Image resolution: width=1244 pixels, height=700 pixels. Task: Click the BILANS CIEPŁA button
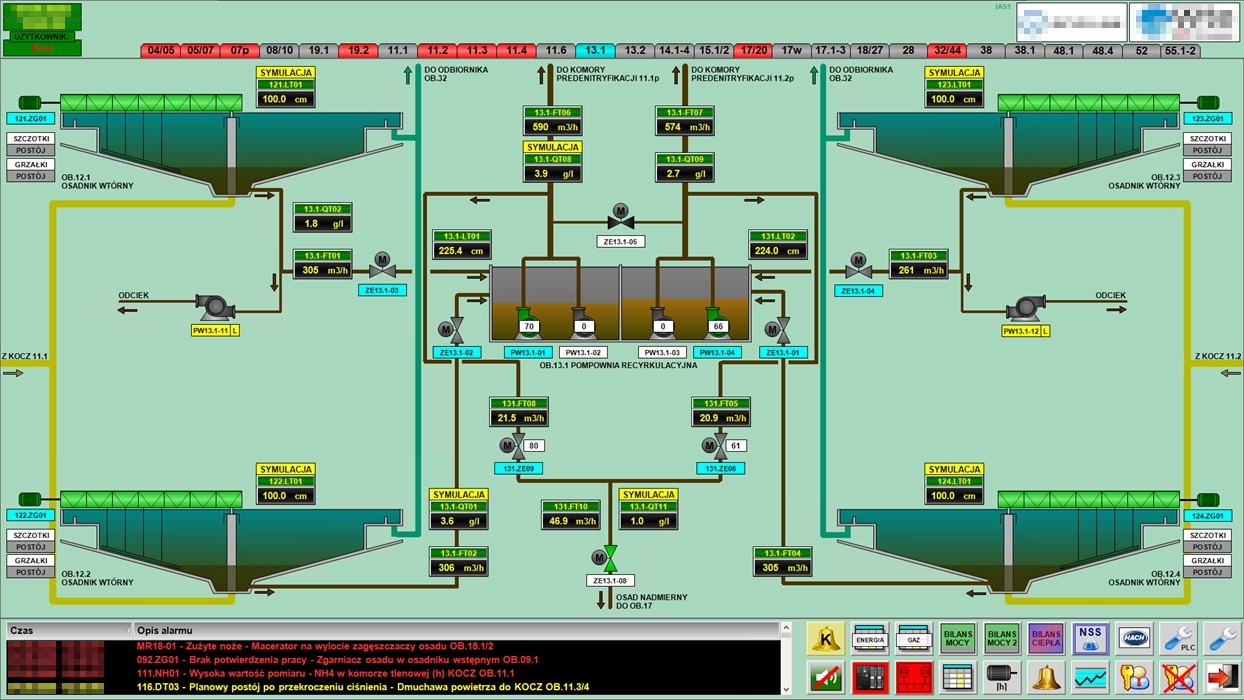[1045, 638]
